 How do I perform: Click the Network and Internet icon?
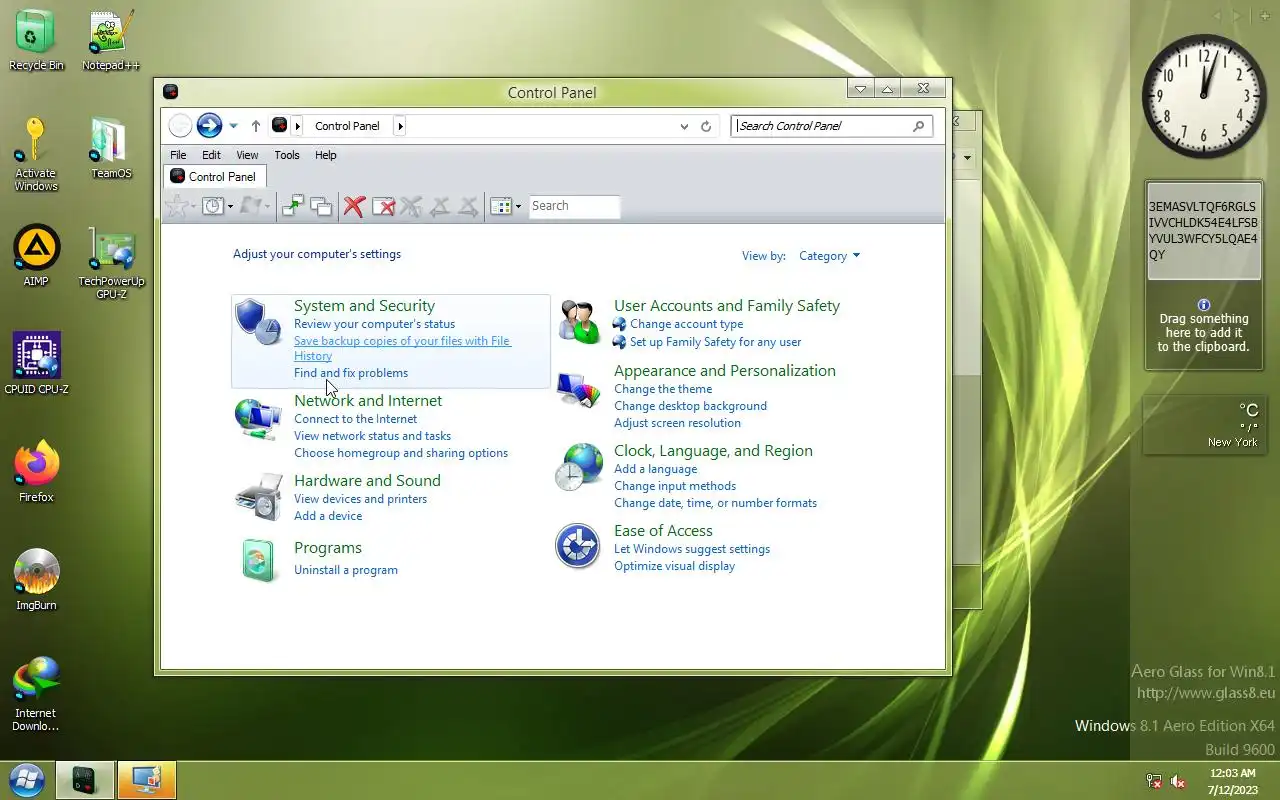(258, 418)
